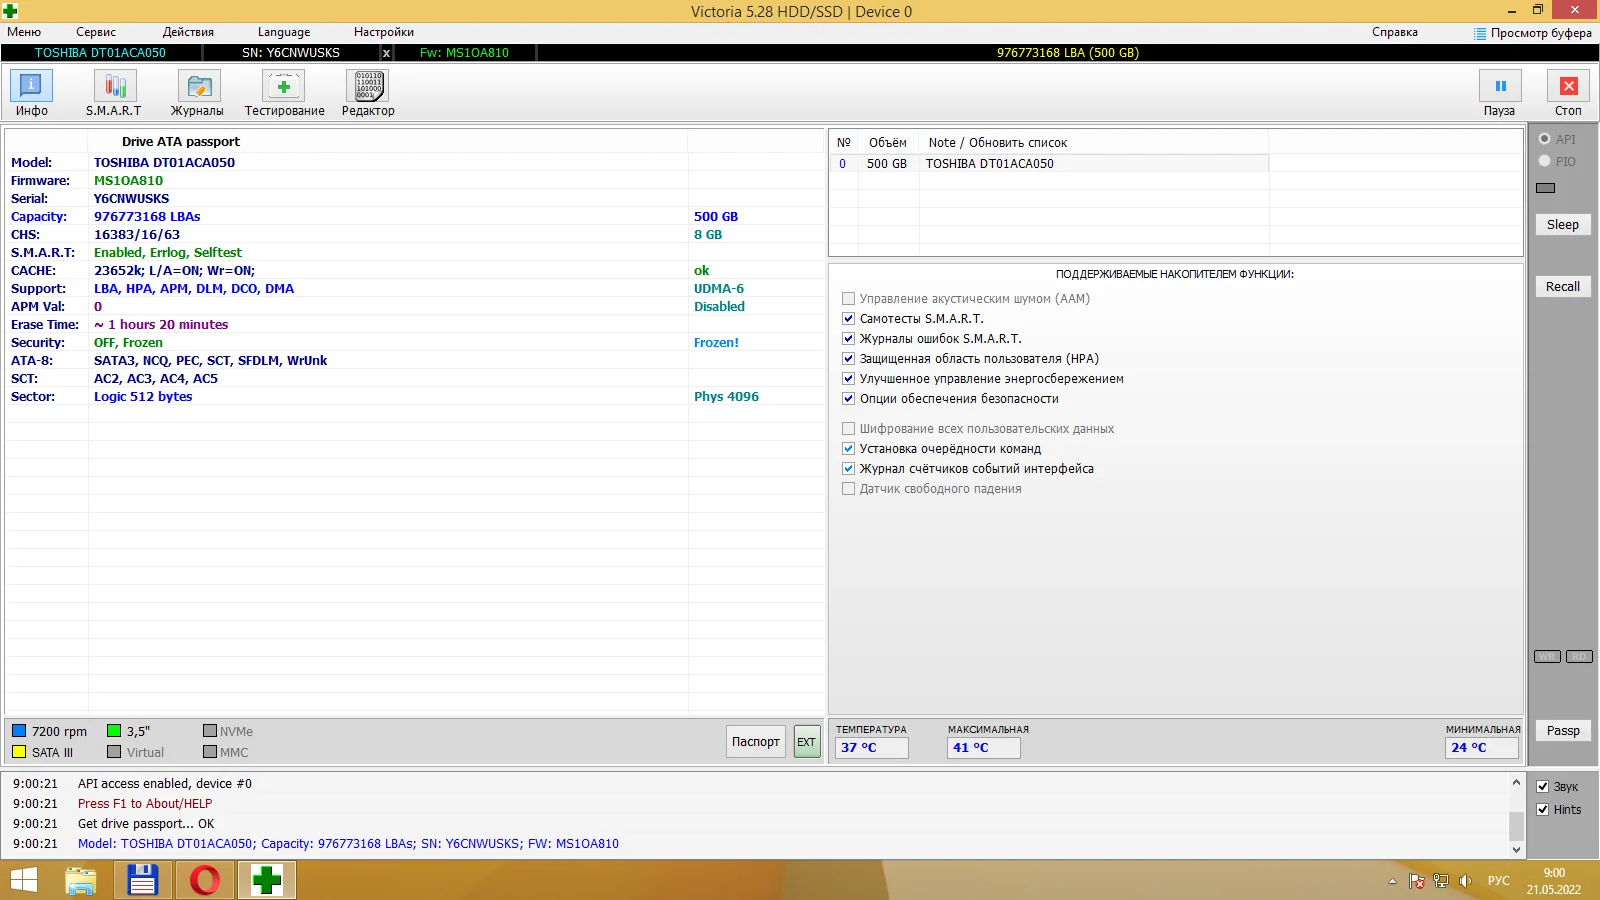
Task: Toggle Журналы ошибок S.M.A.R.T. checkbox
Action: click(x=849, y=339)
